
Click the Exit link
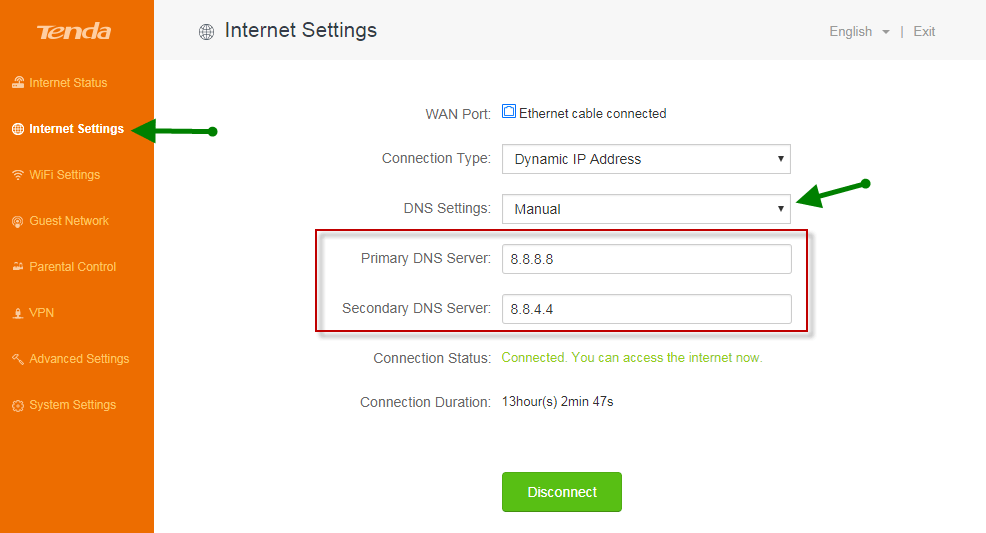pos(924,31)
